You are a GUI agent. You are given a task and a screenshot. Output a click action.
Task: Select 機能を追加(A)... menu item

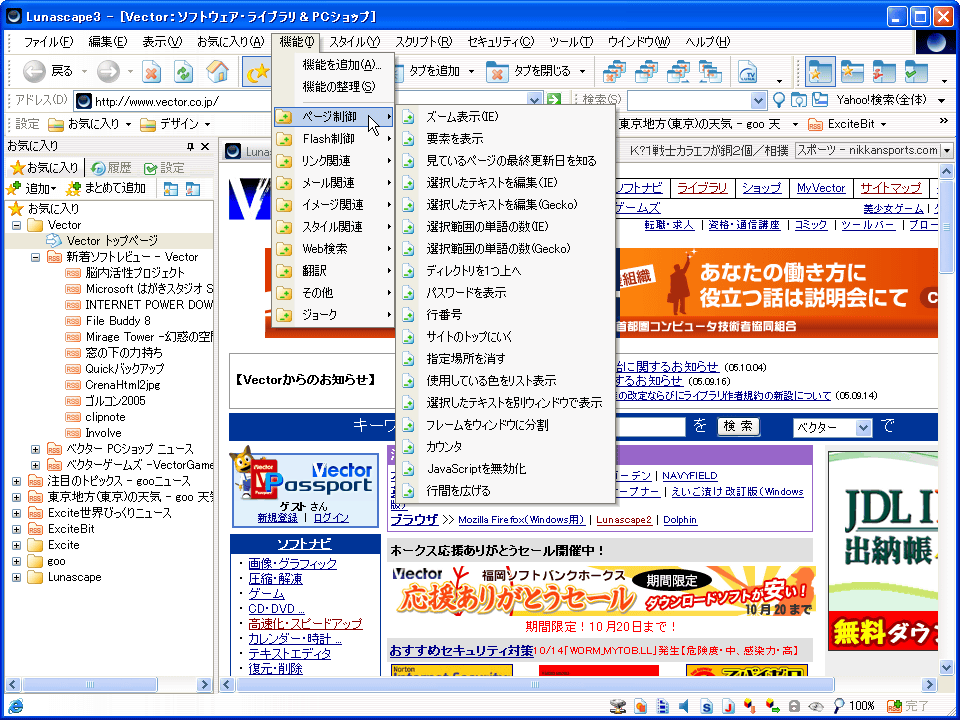point(342,66)
